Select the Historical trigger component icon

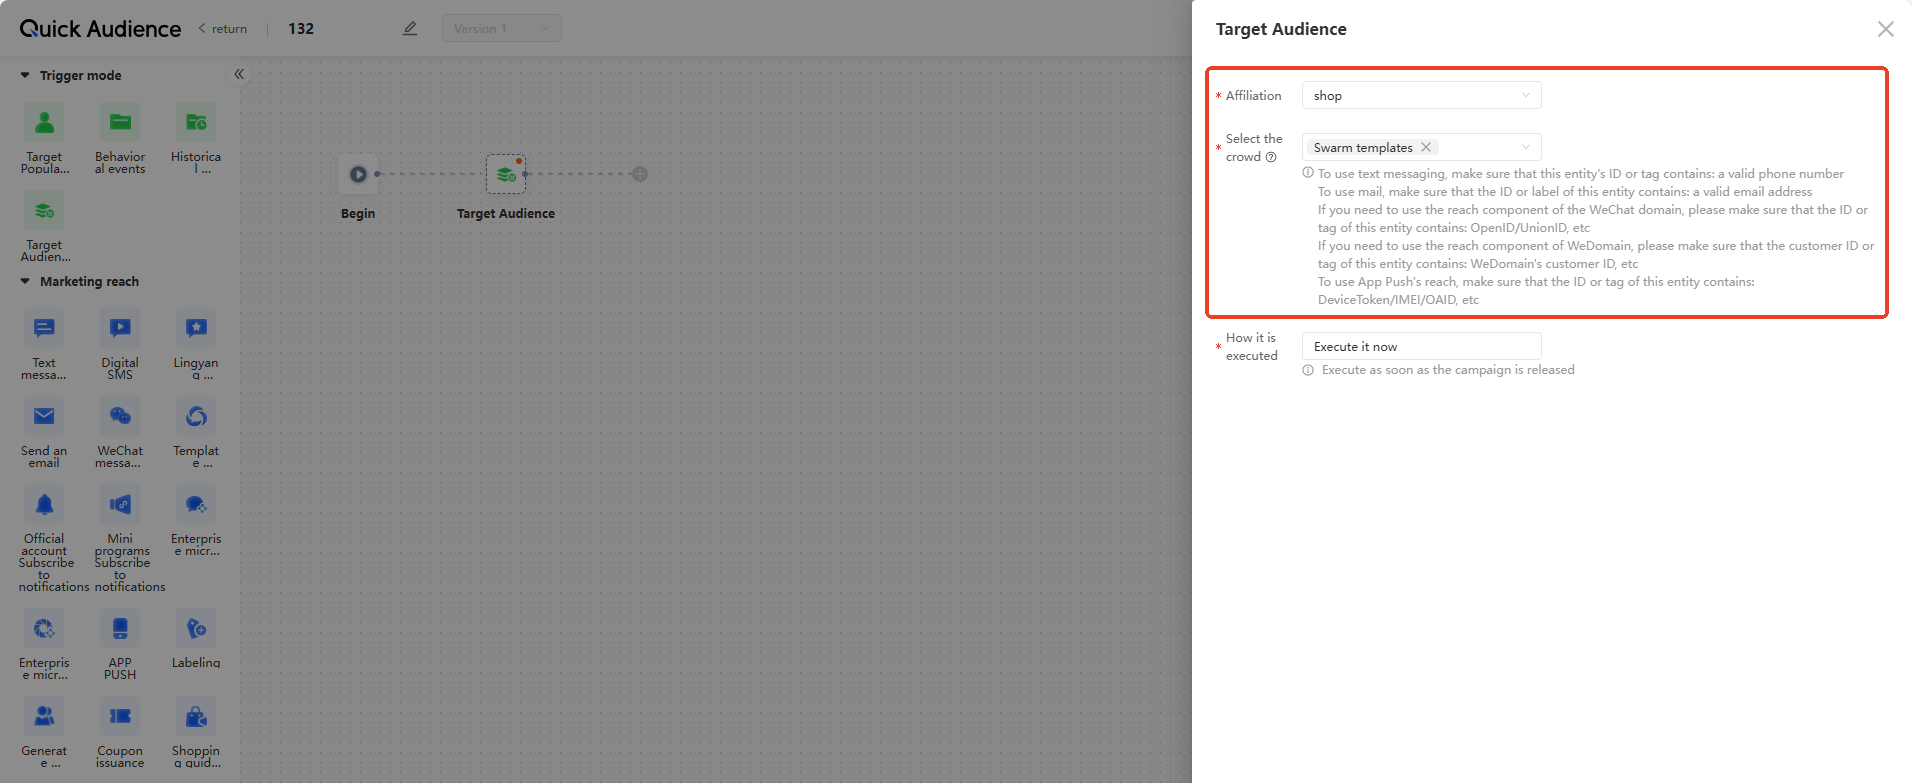point(196,122)
